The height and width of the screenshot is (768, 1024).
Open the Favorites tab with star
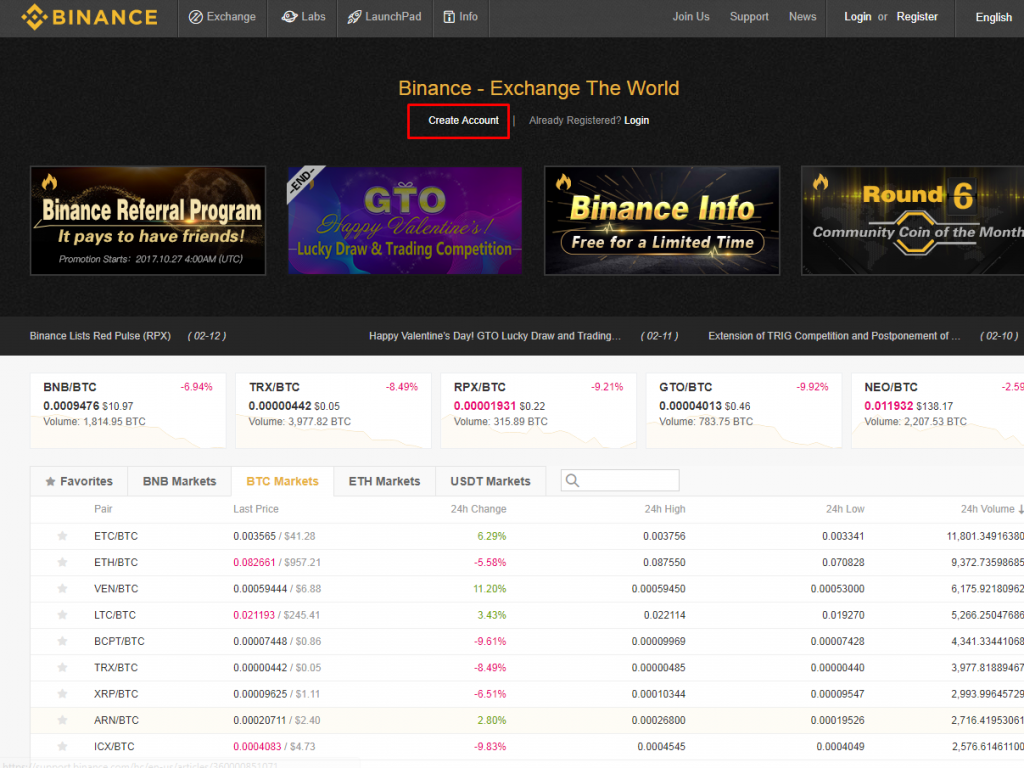79,481
